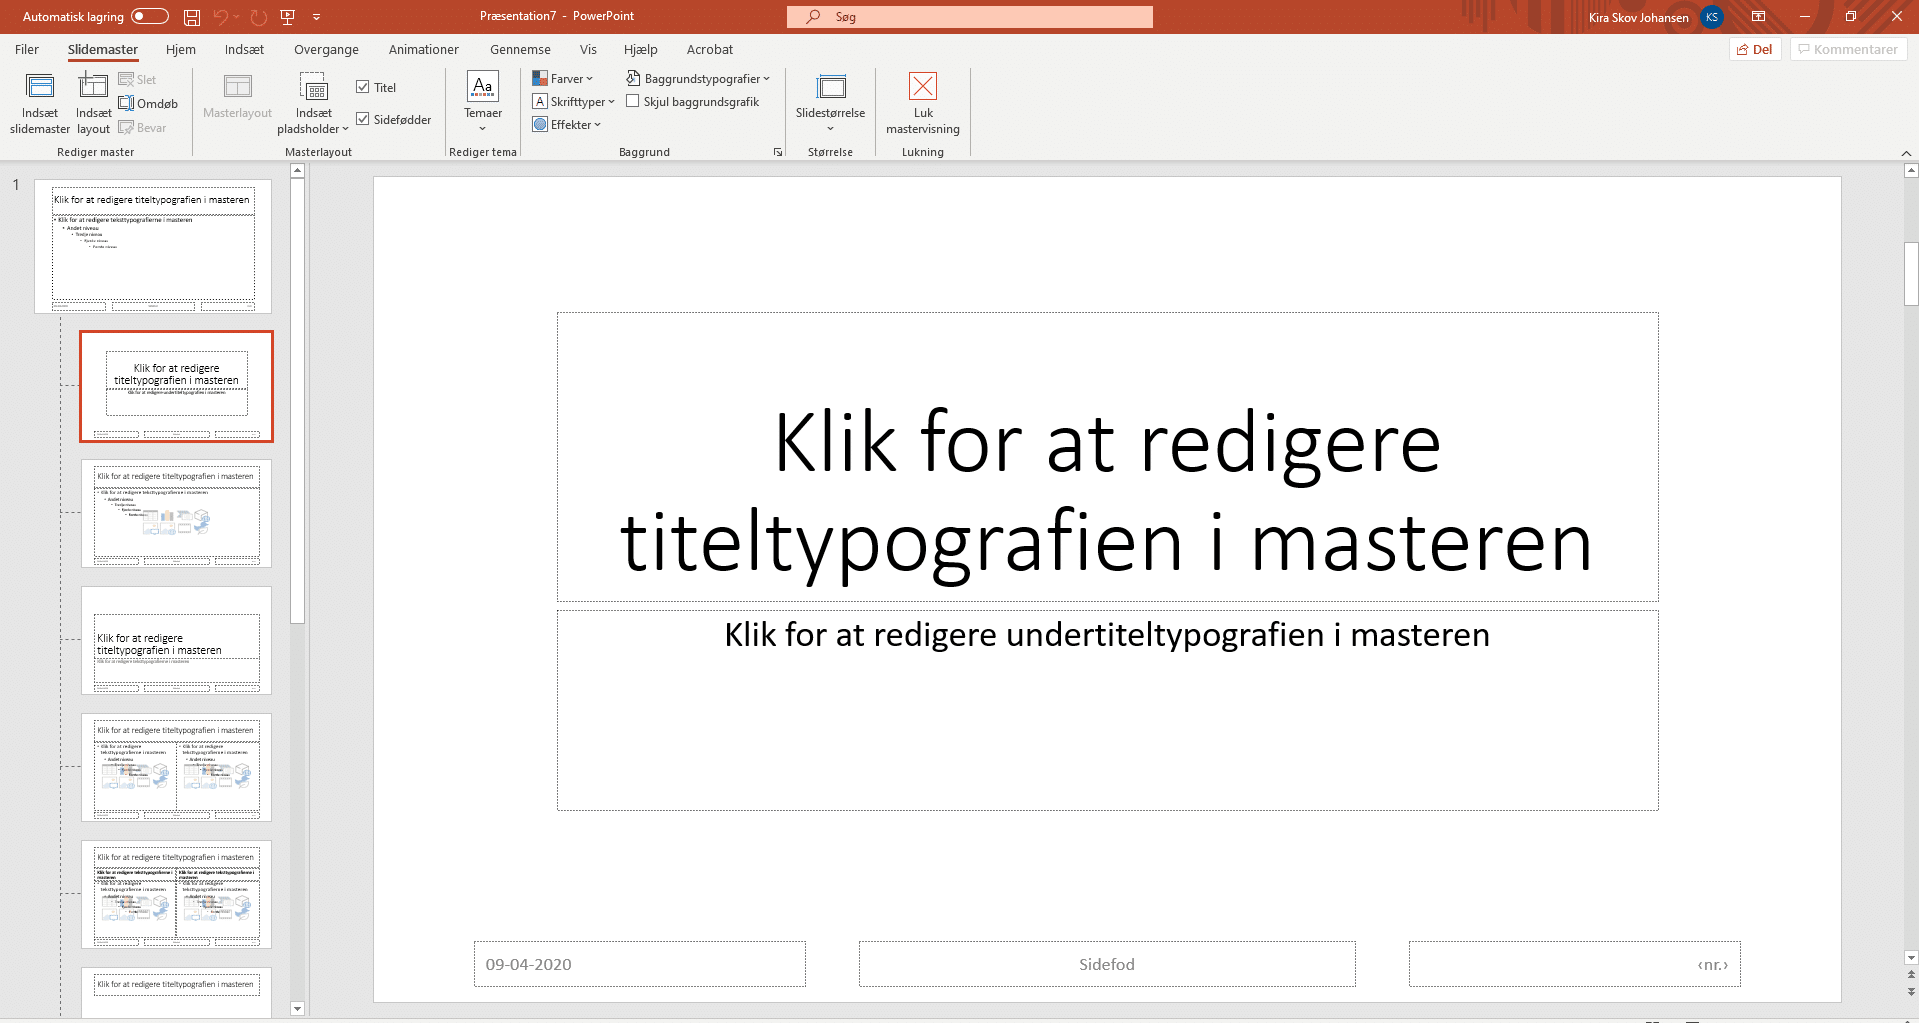Select the third slide layout thumbnail

tap(176, 640)
